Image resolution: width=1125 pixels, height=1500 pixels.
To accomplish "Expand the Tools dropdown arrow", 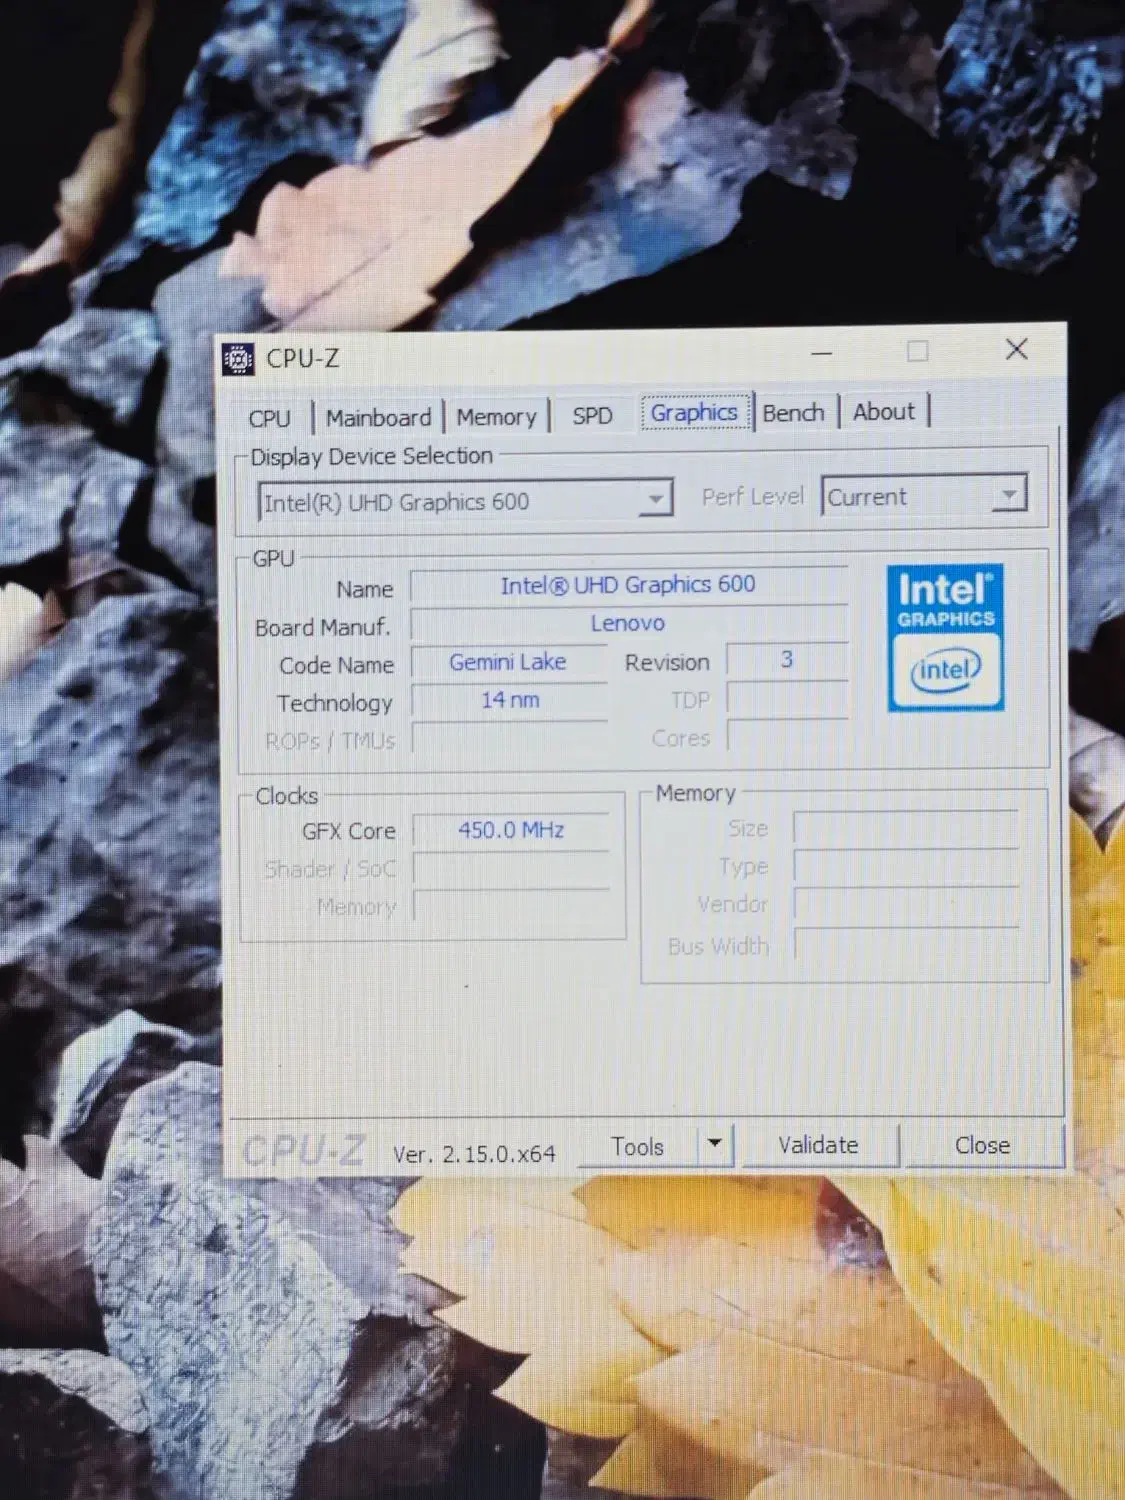I will point(715,1143).
